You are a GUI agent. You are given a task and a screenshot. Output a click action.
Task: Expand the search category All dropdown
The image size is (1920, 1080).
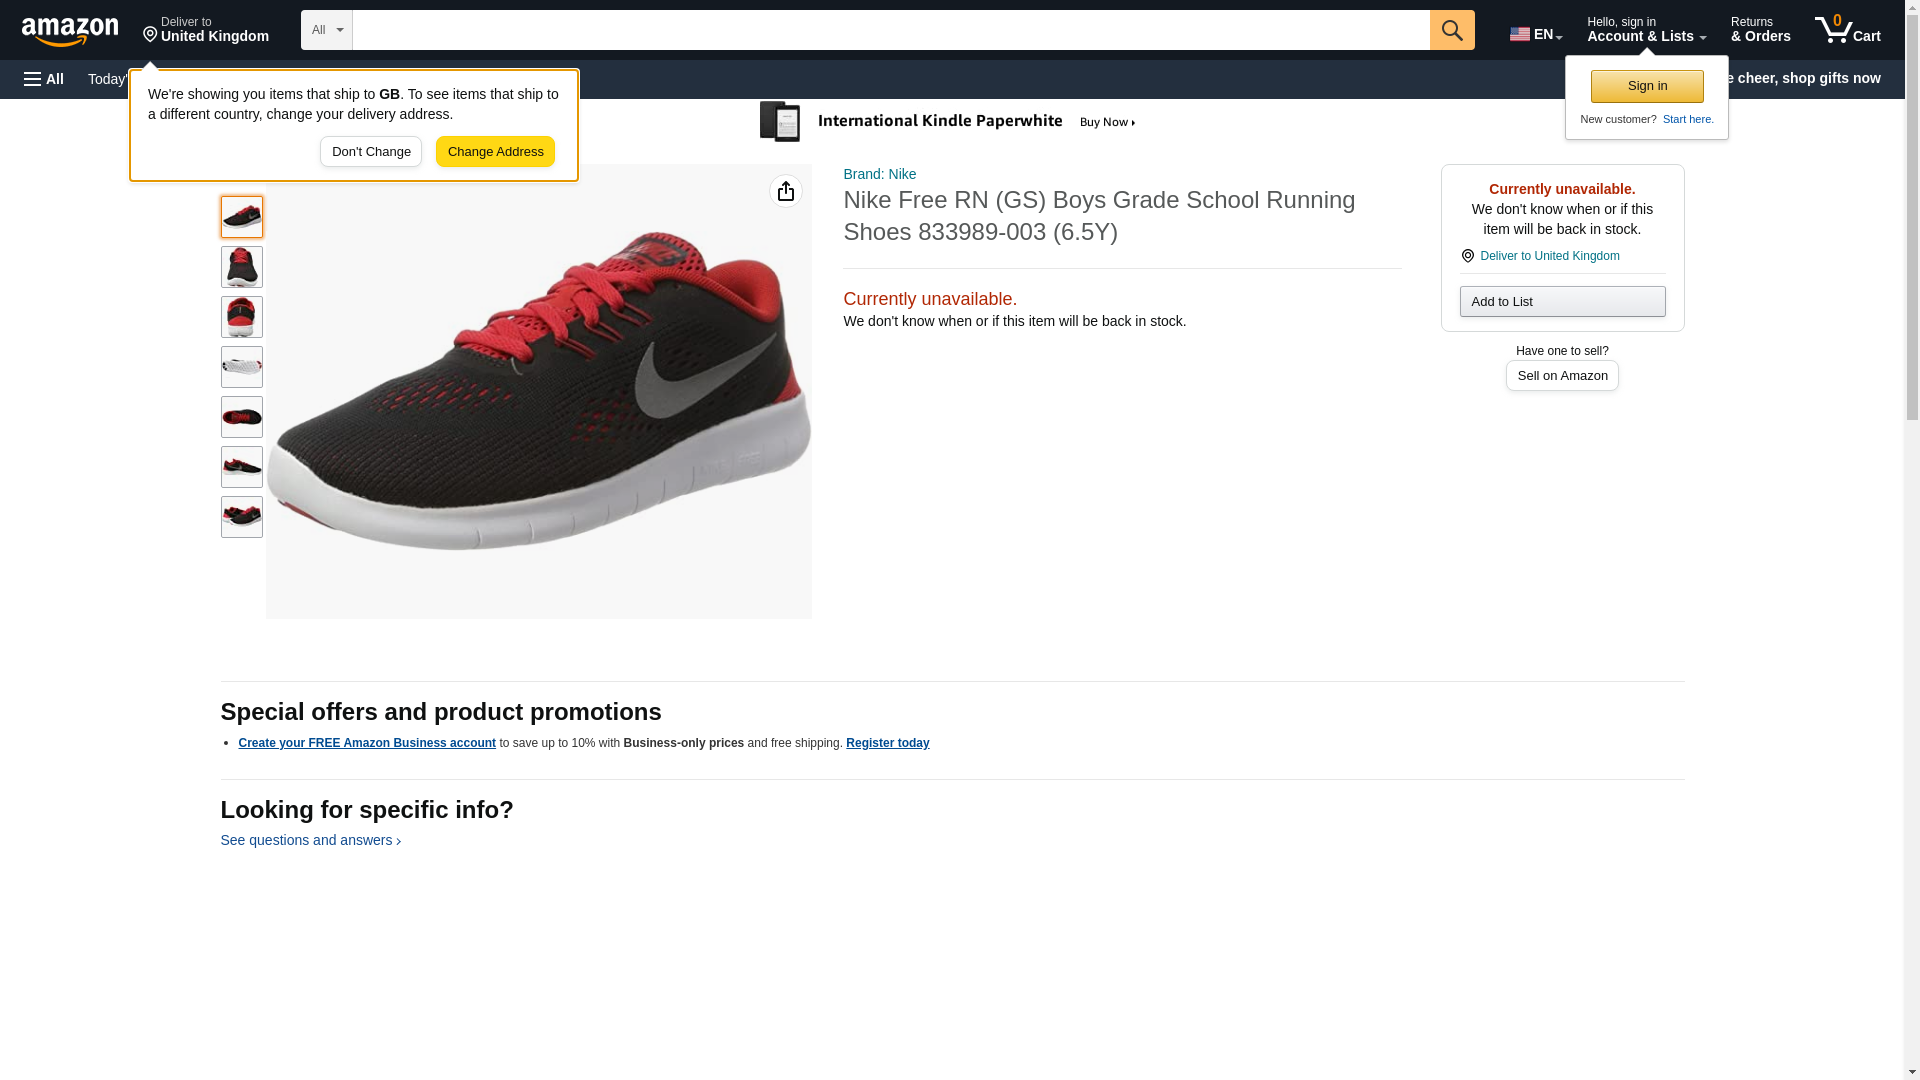click(326, 30)
